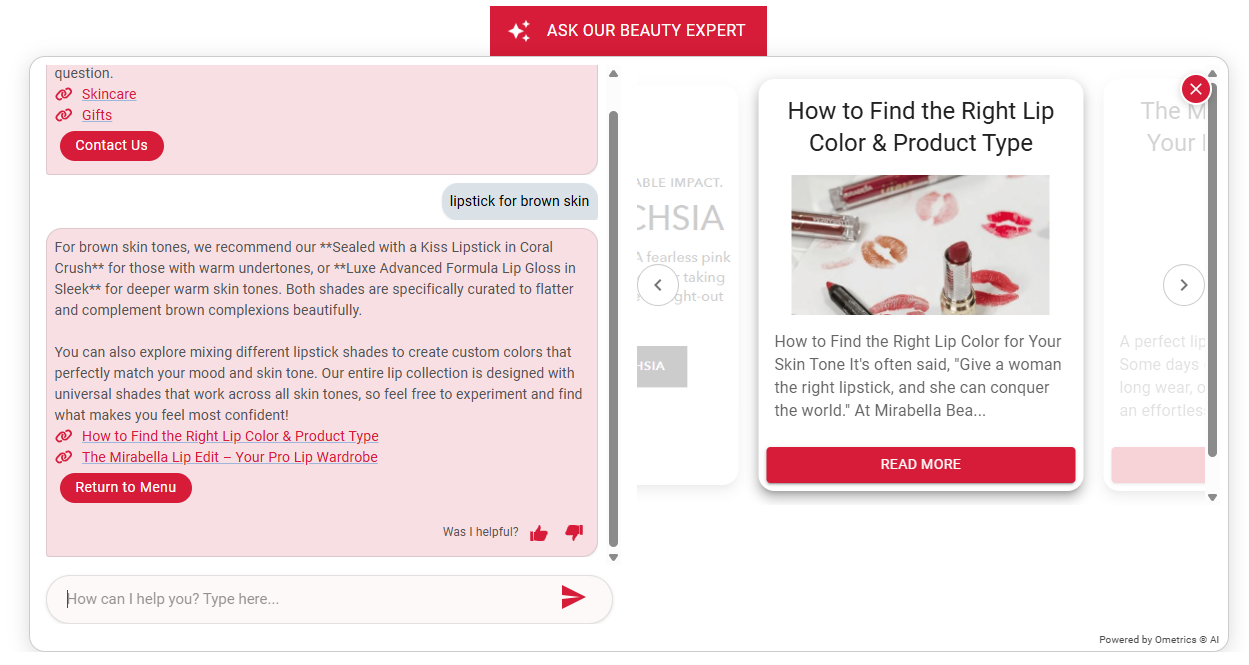Close the article carousel with red X

[1195, 90]
